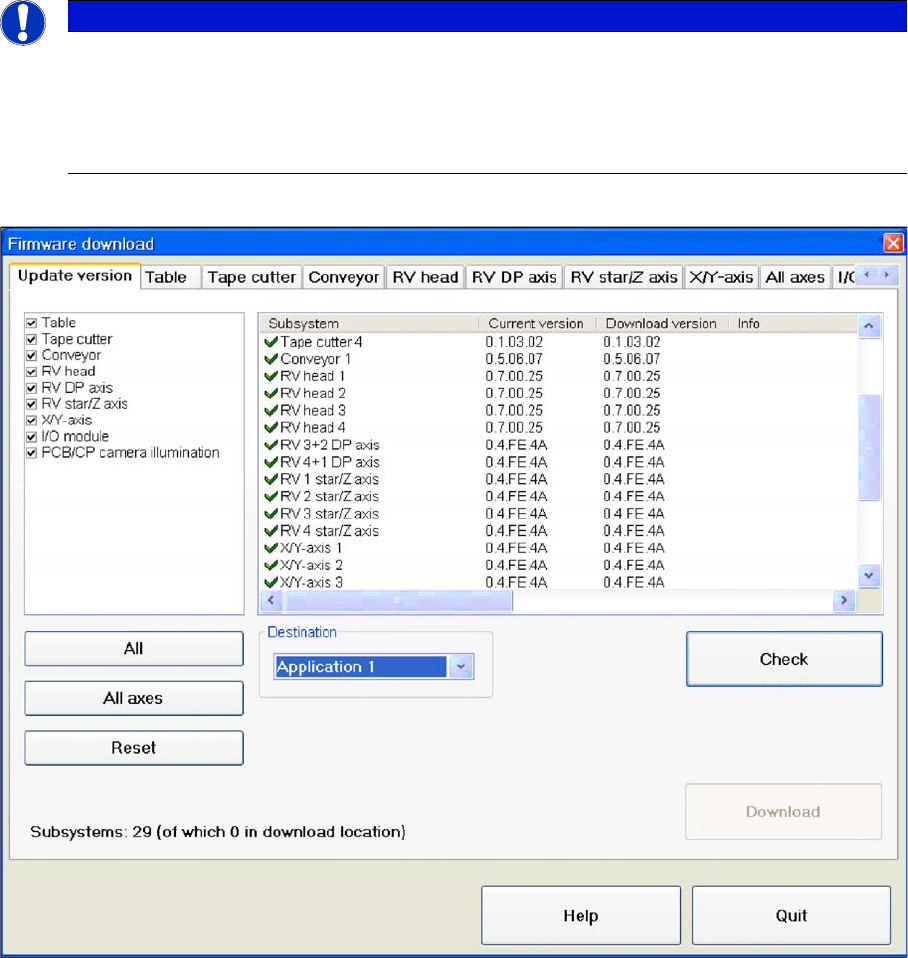908x958 pixels.
Task: Select the Tape cutter 4 row
Action: (558, 342)
